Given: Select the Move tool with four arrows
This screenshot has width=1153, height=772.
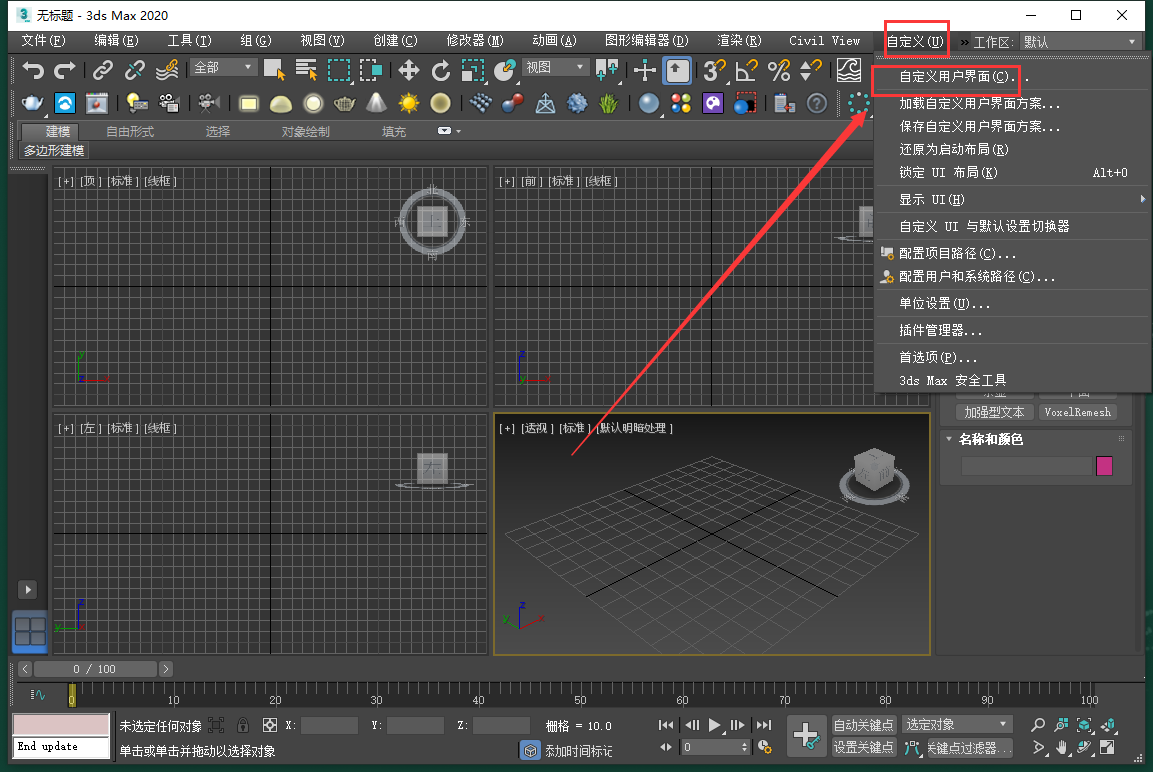Looking at the screenshot, I should click(408, 71).
